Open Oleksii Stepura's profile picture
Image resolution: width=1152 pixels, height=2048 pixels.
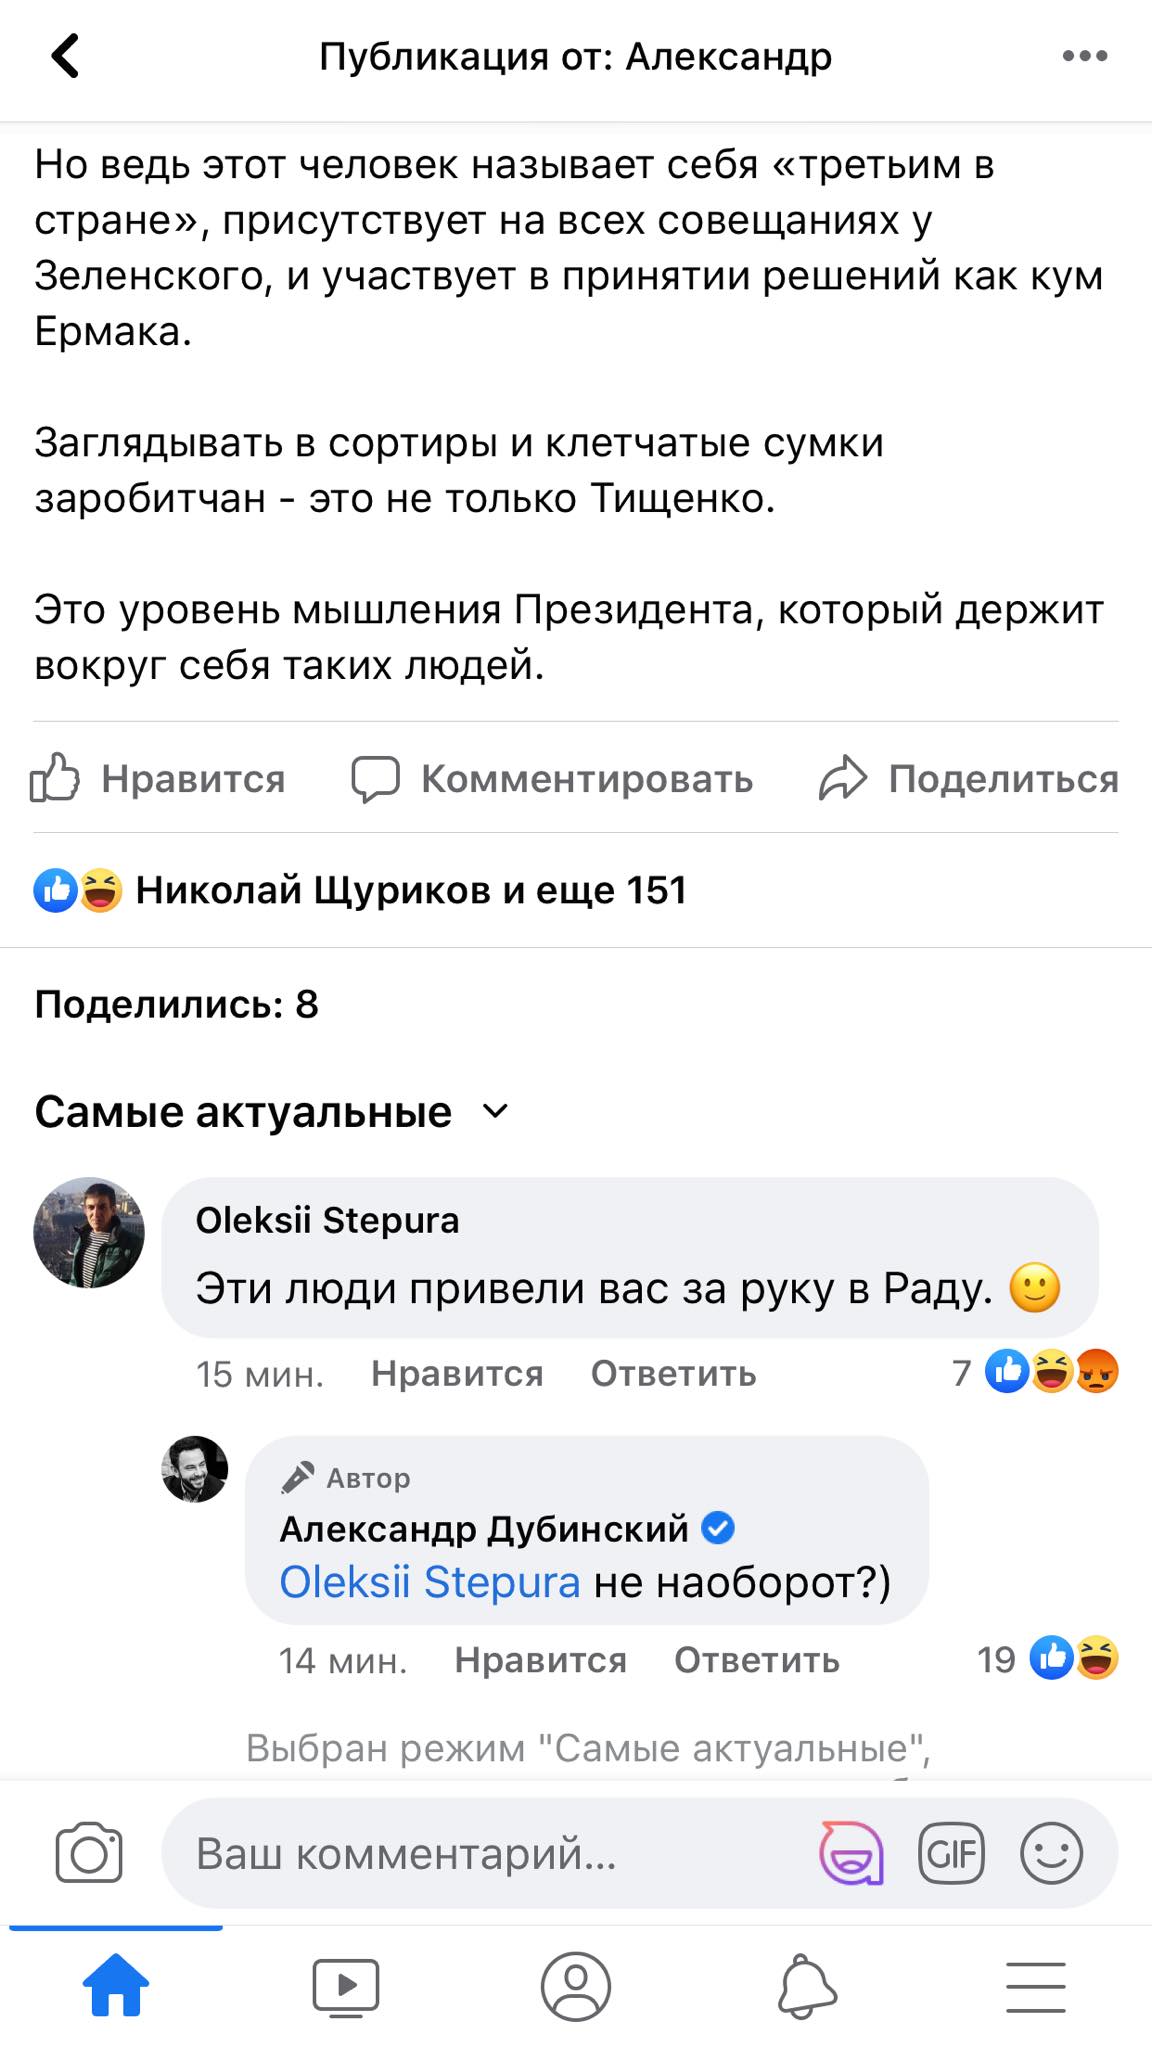click(x=89, y=1232)
